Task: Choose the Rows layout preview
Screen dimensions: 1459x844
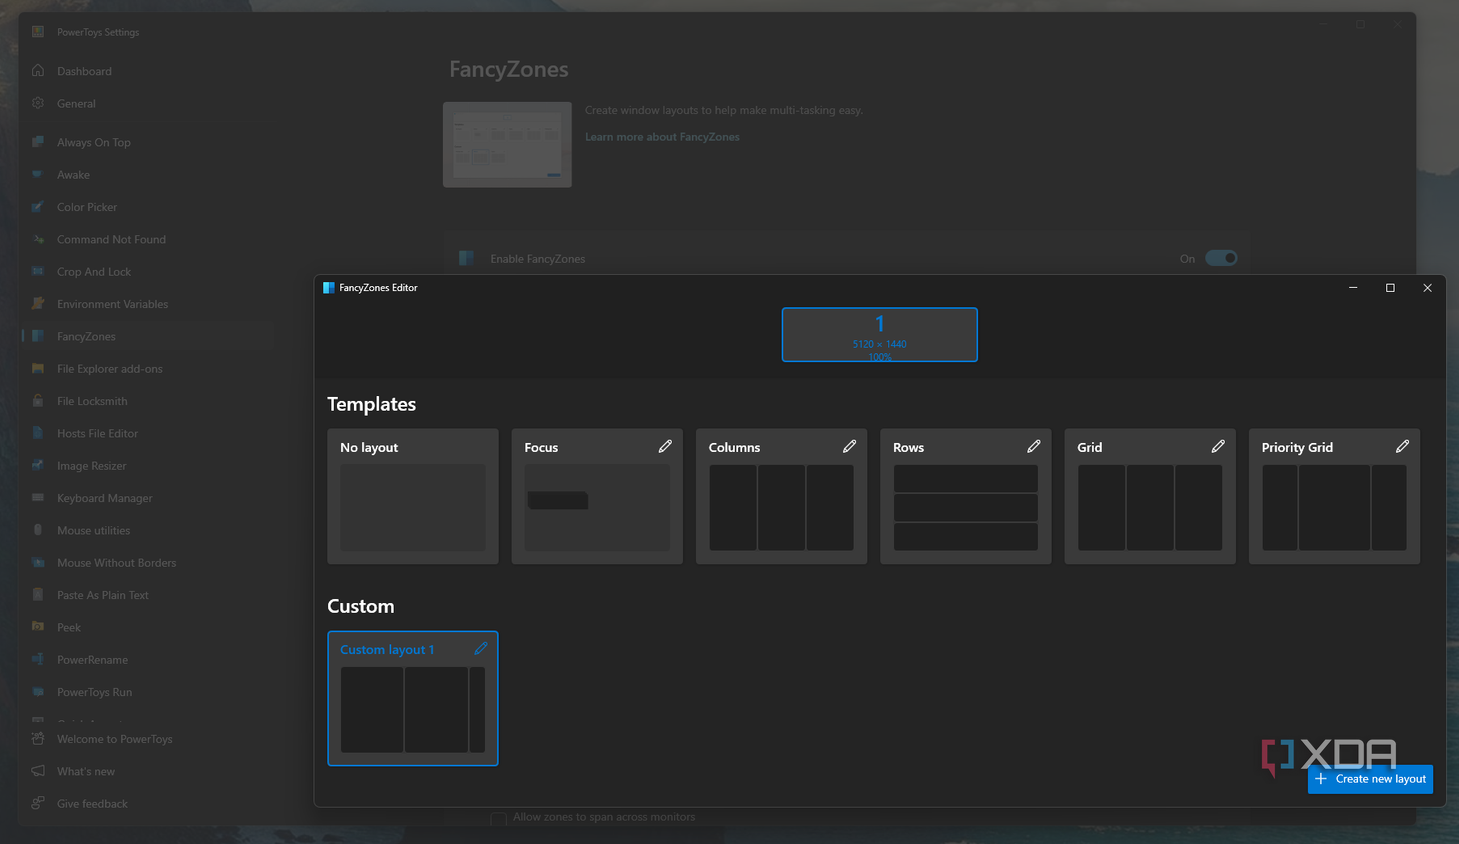Action: 965,508
